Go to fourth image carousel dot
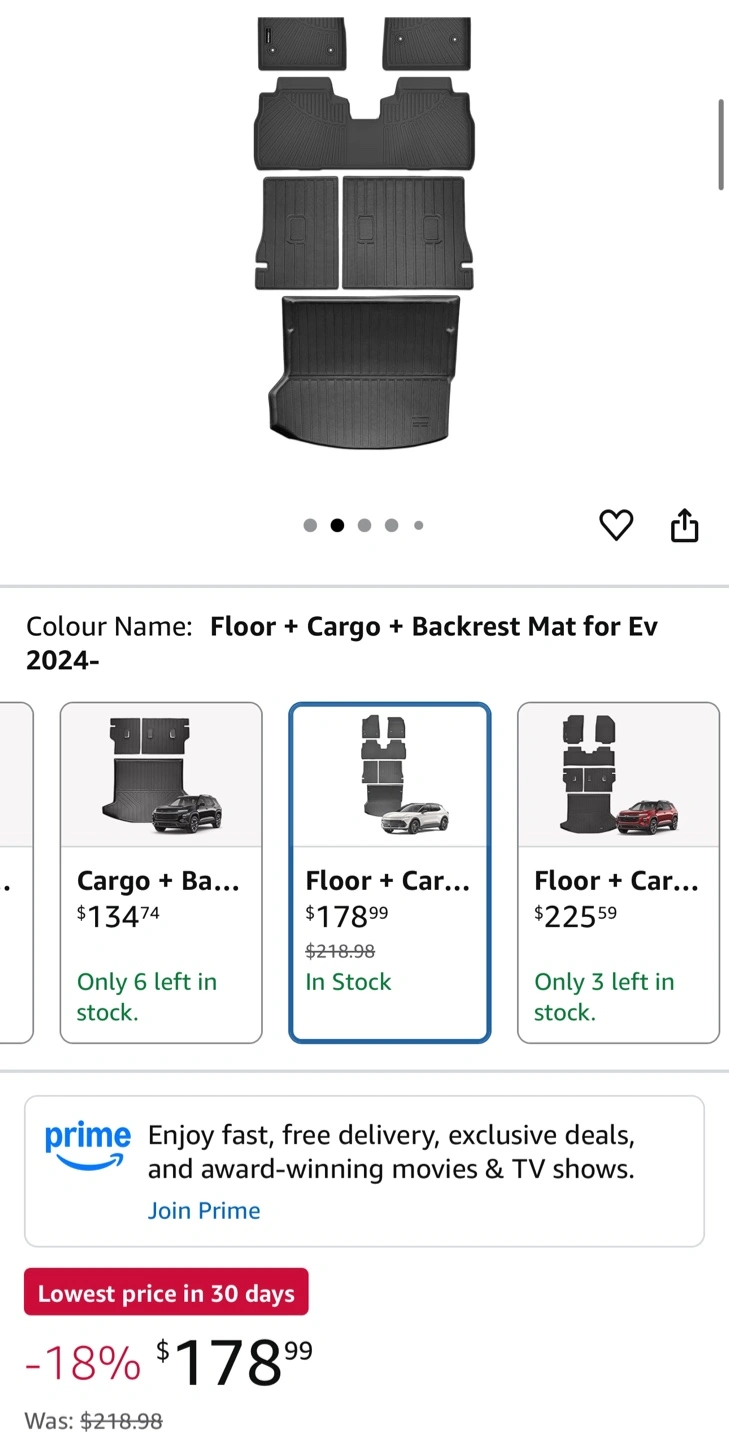The image size is (729, 1440). tap(391, 525)
